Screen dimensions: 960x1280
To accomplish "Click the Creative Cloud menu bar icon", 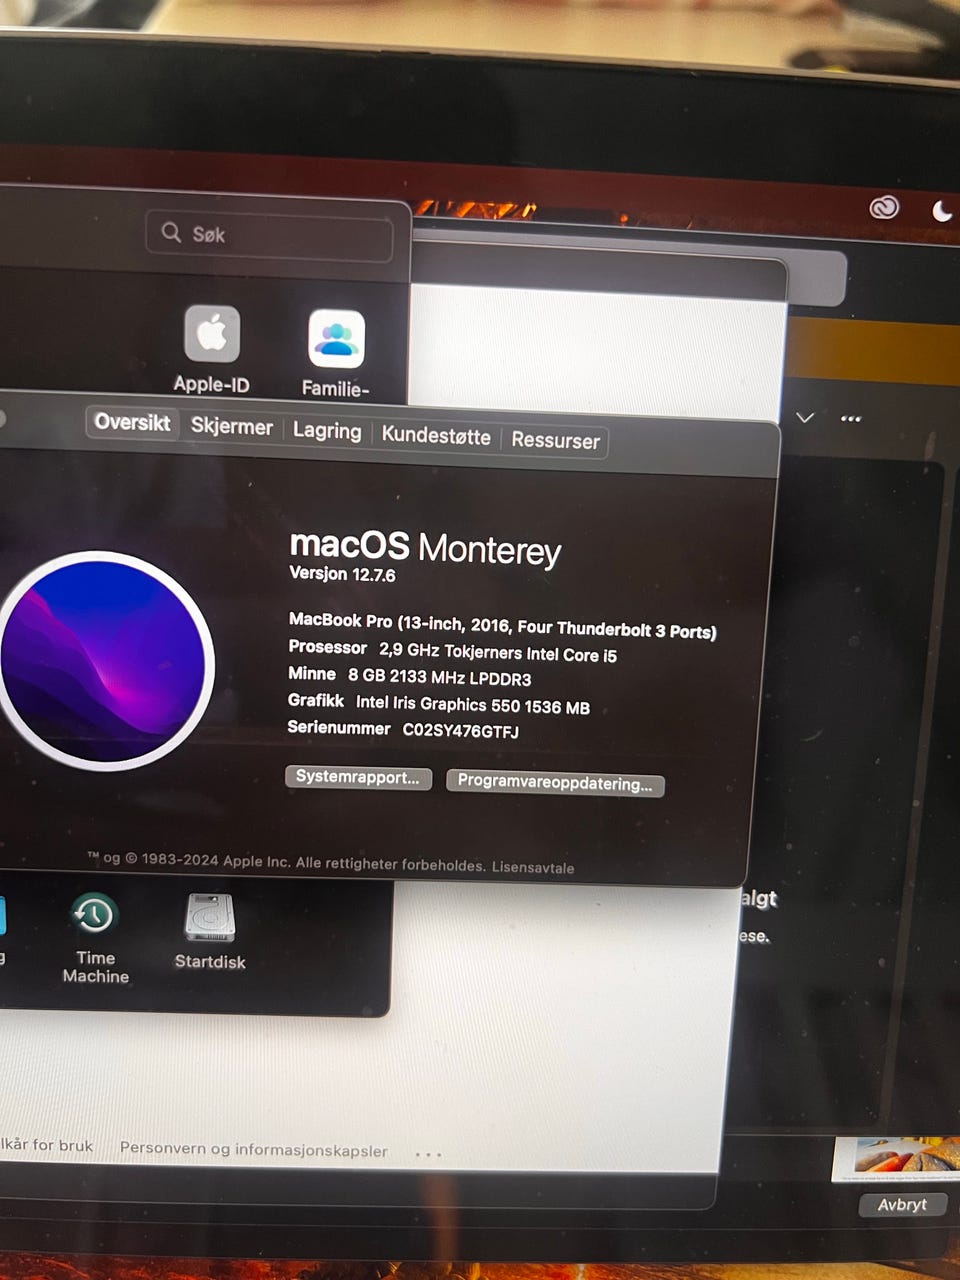I will [884, 207].
